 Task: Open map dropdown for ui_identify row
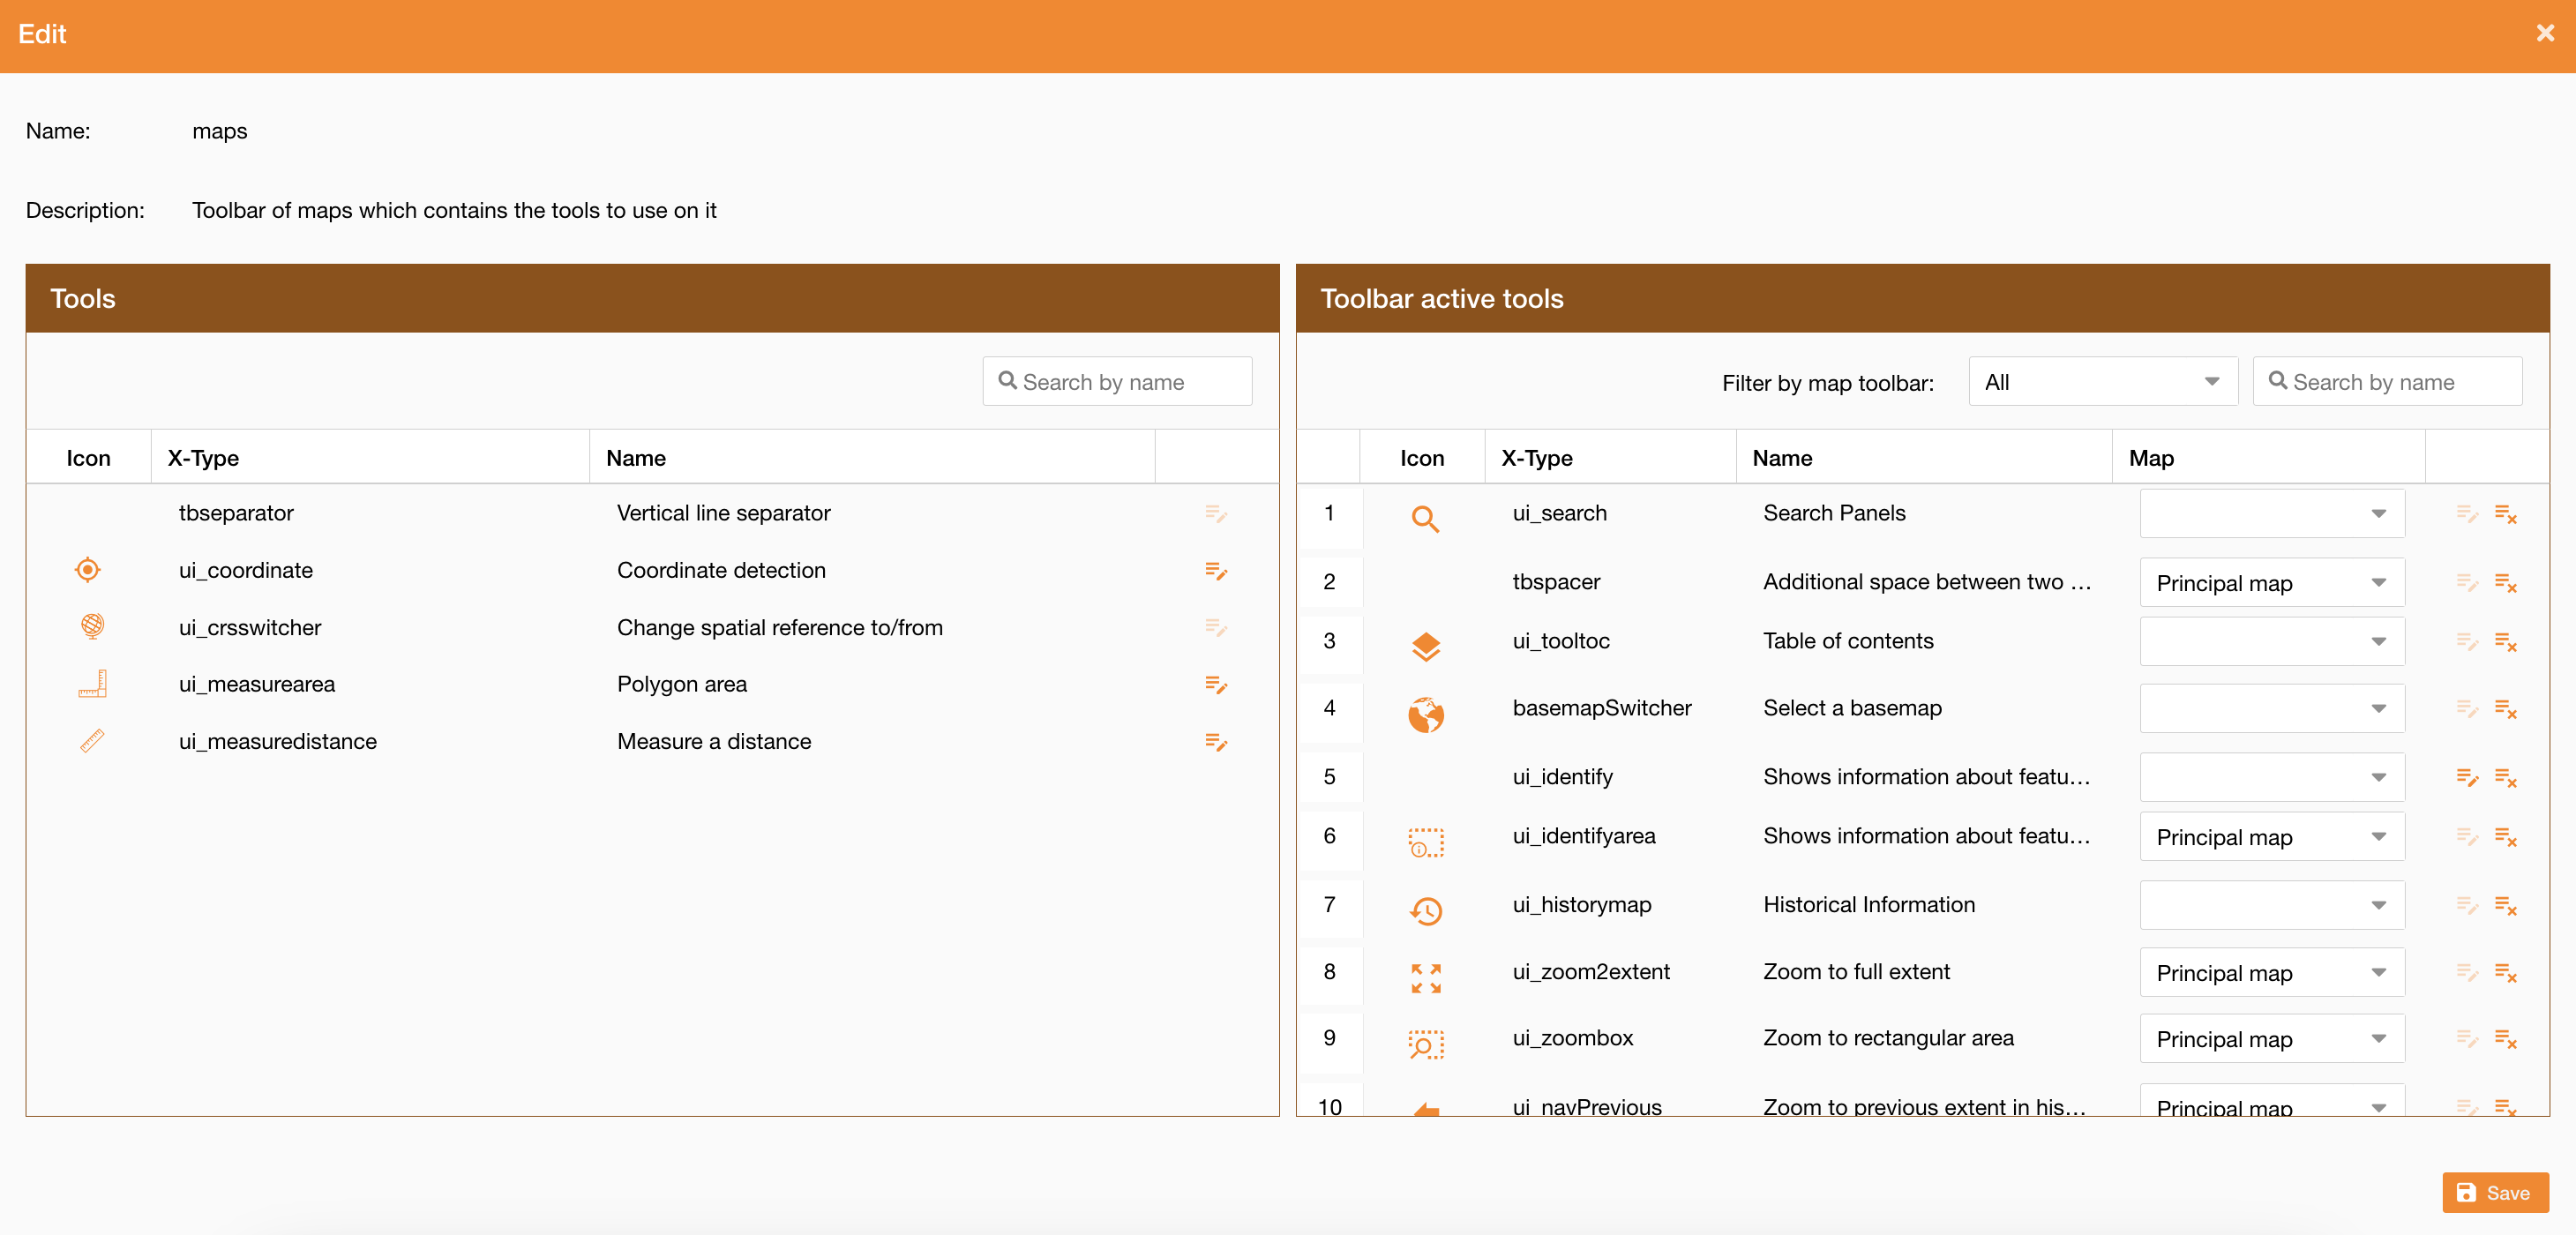pyautogui.click(x=2272, y=778)
